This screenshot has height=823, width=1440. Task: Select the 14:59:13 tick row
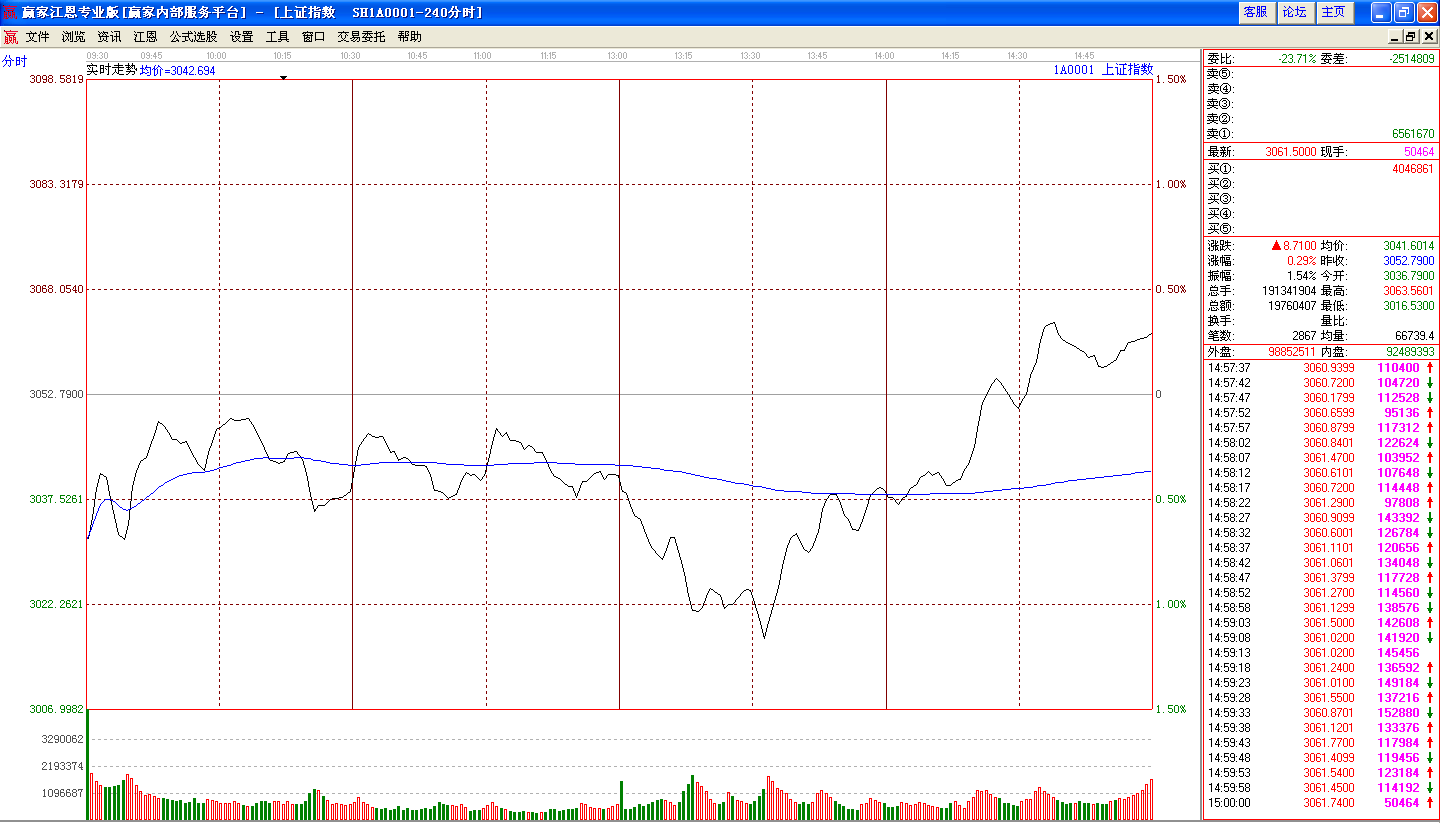pyautogui.click(x=1321, y=653)
